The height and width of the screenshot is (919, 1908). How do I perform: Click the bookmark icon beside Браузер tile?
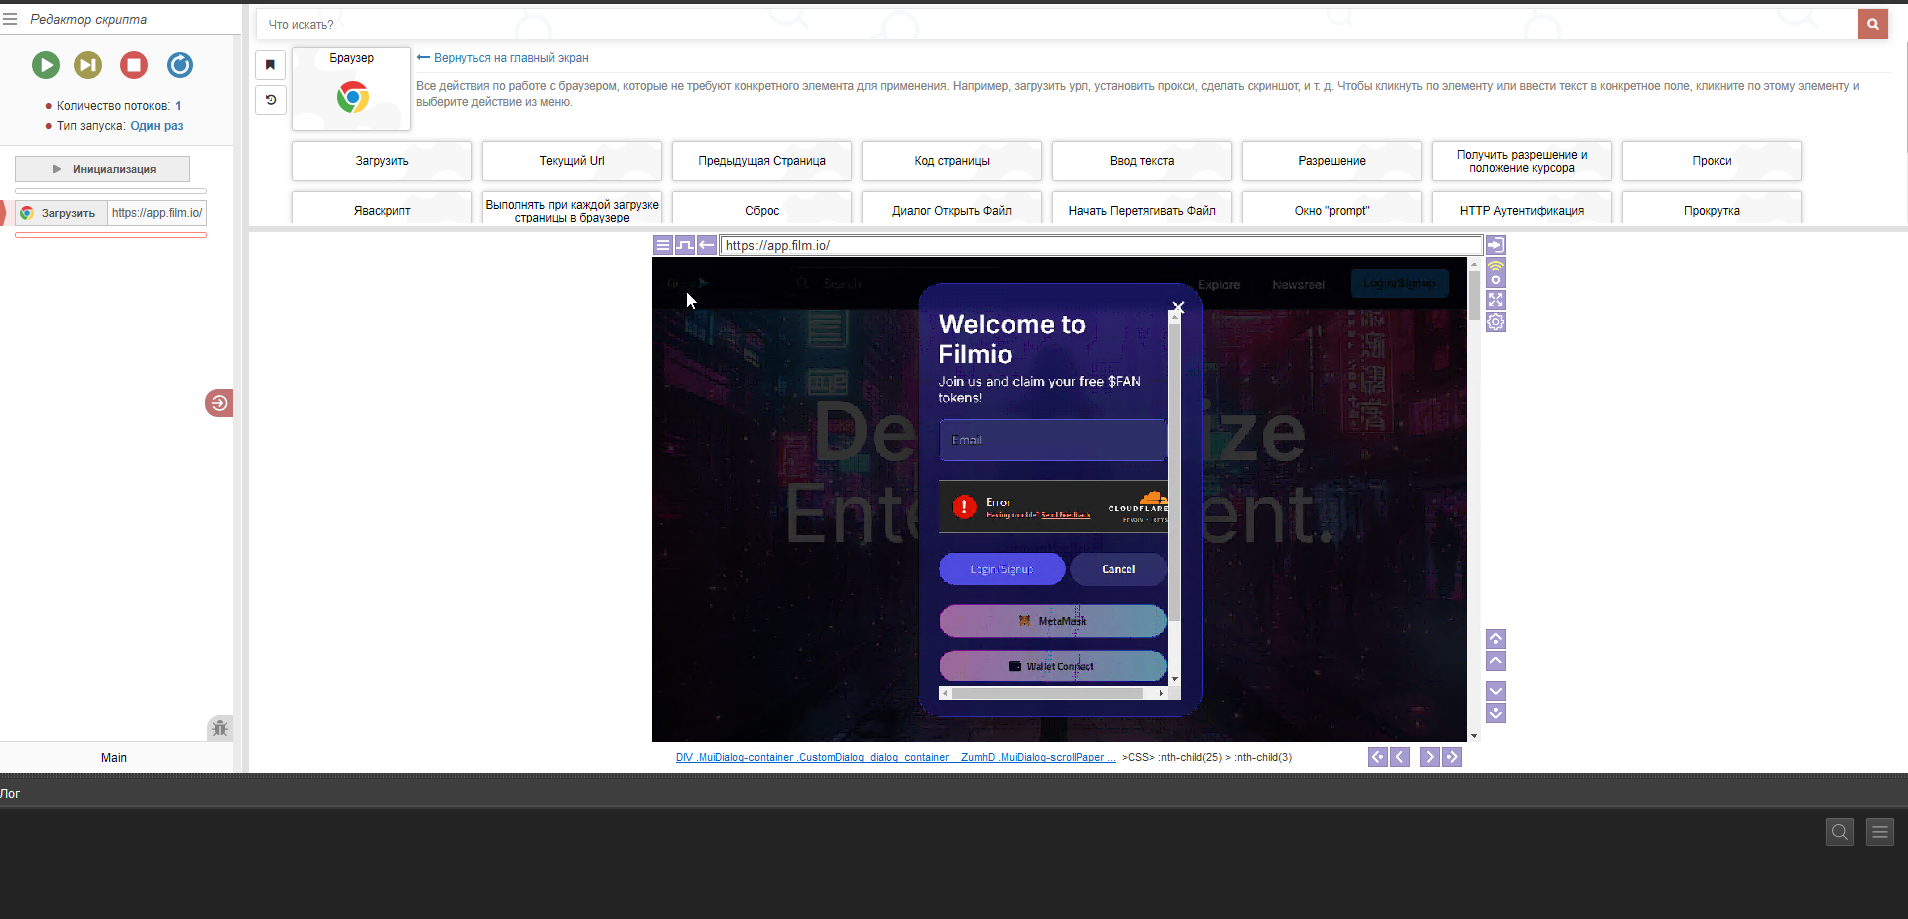tap(270, 65)
